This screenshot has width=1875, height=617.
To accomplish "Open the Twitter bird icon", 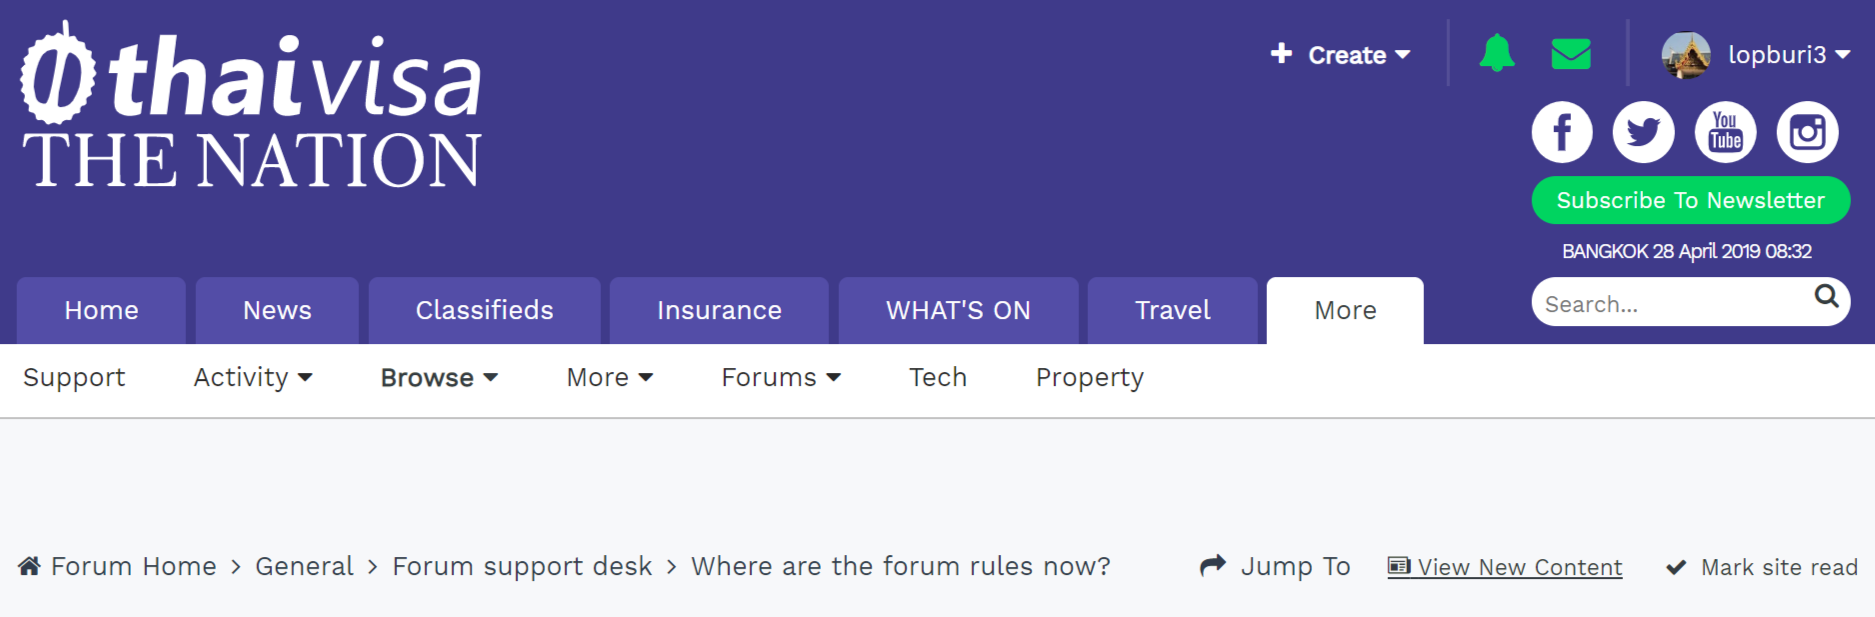I will coord(1643,132).
